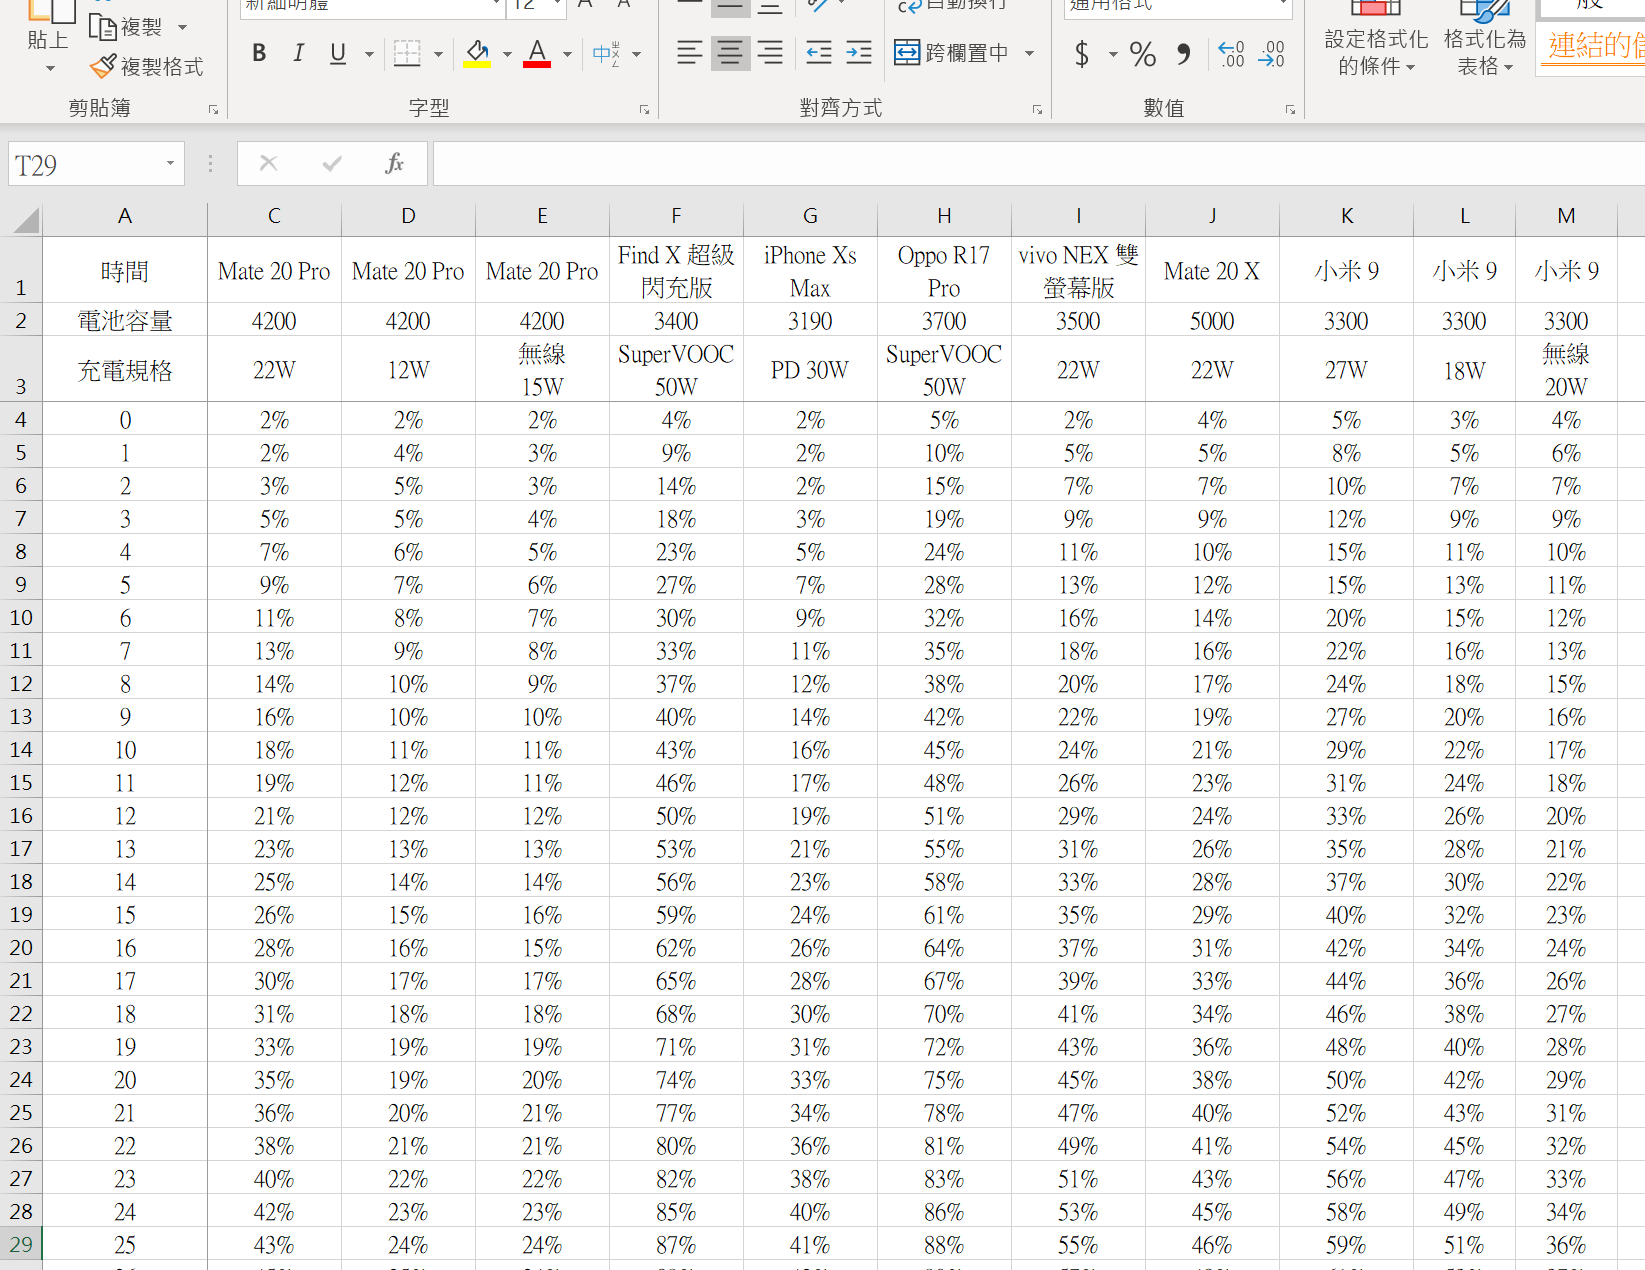Decrease the cell indent
This screenshot has height=1270, width=1645.
click(x=819, y=53)
